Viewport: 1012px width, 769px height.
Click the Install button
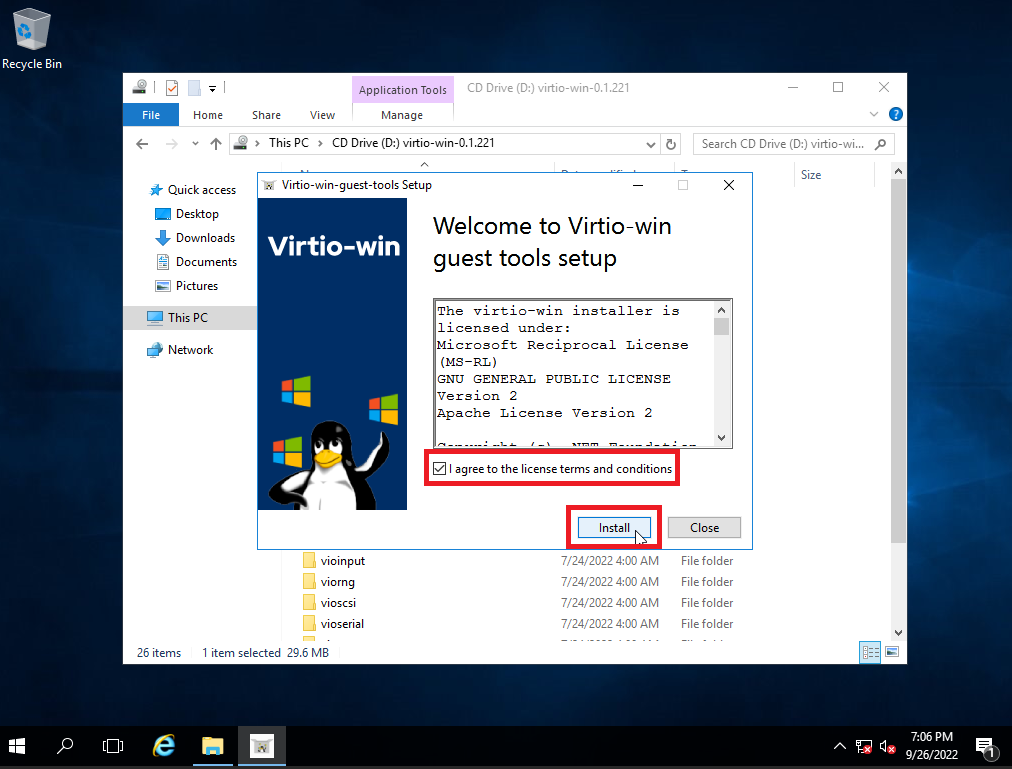point(614,528)
